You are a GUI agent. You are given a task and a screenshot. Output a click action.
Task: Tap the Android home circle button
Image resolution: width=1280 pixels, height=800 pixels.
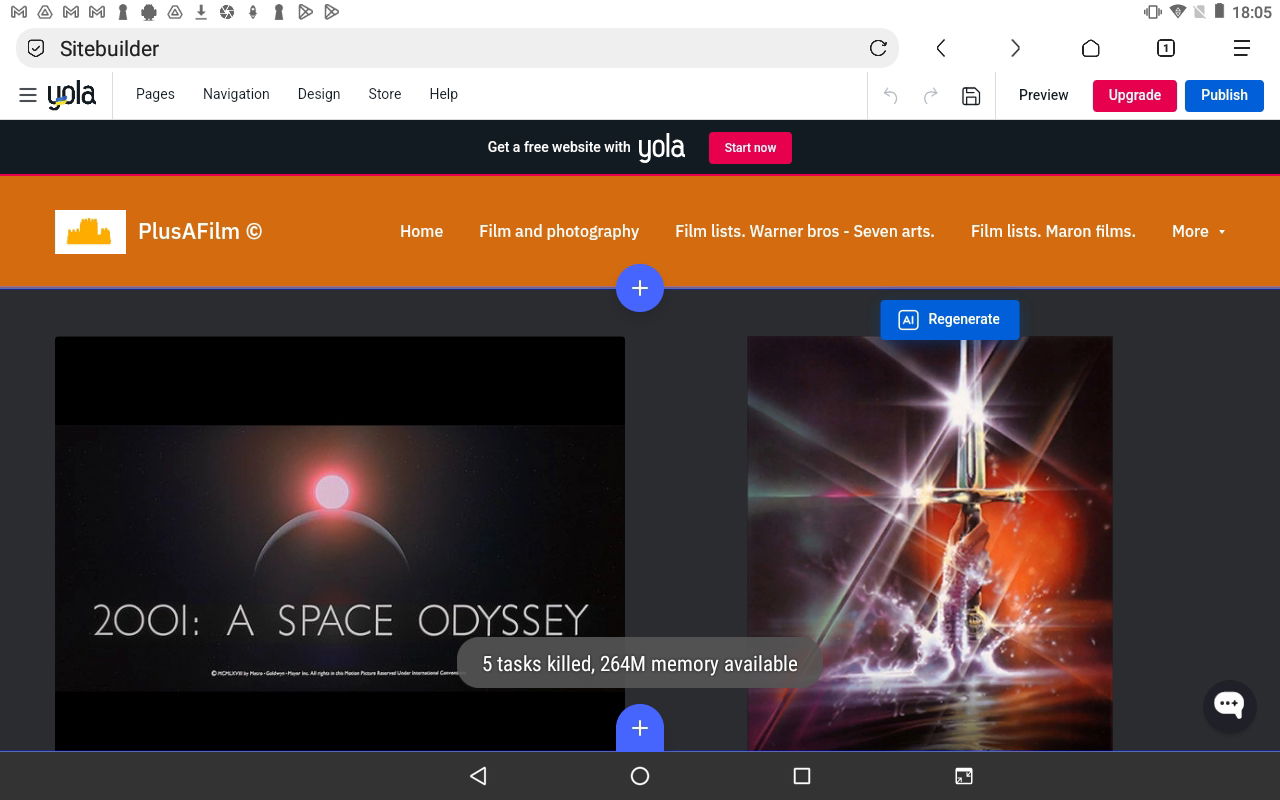[x=640, y=776]
